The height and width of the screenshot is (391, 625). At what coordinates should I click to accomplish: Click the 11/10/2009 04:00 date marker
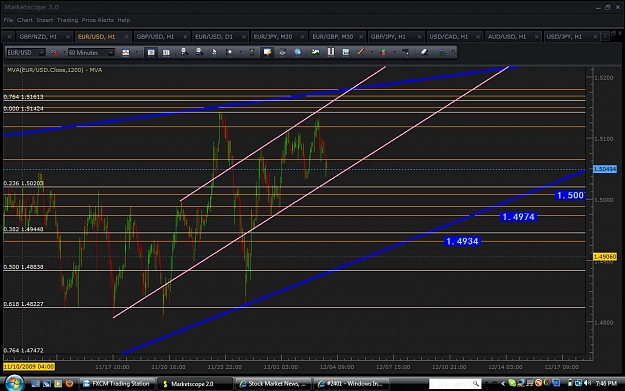(x=29, y=367)
